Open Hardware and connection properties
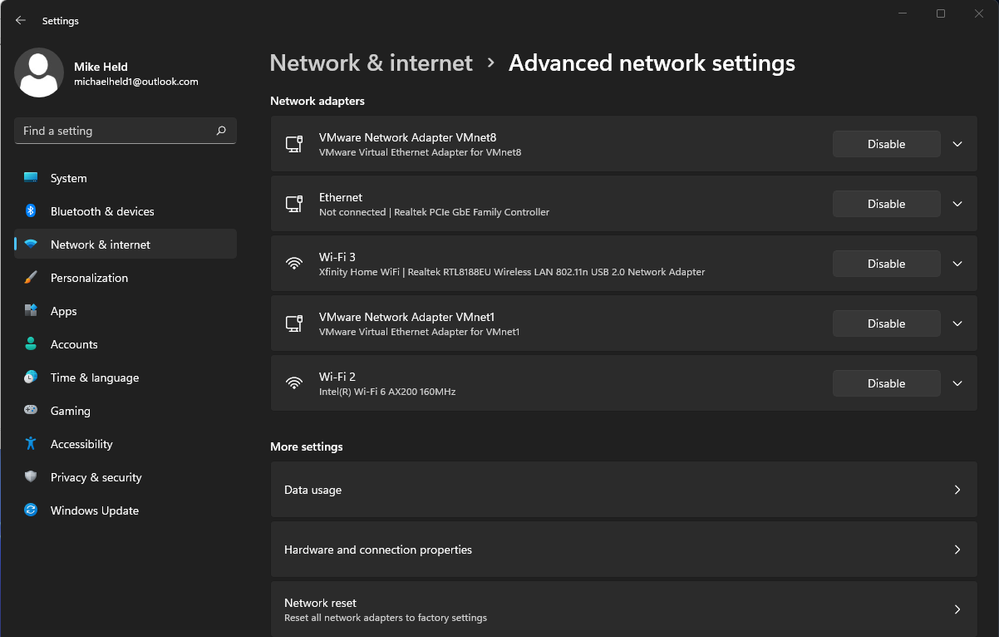 (624, 550)
